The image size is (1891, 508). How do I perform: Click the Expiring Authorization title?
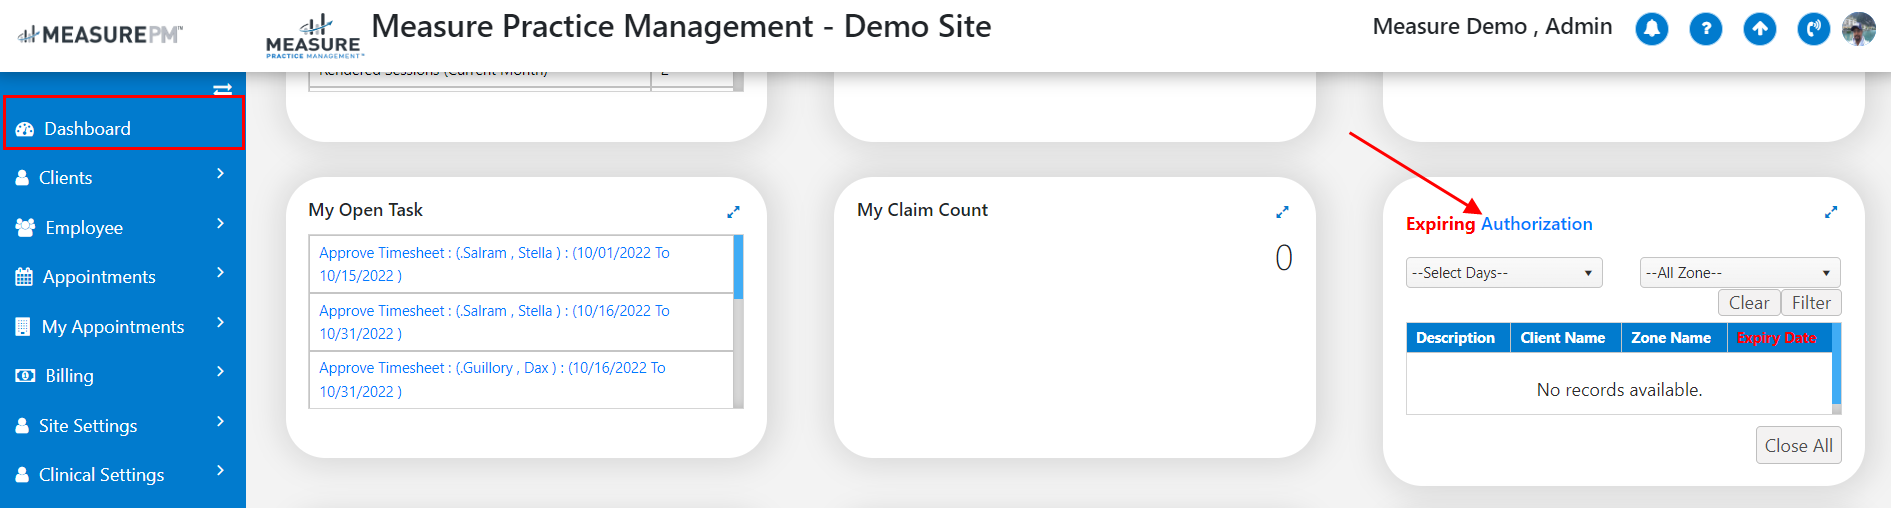(x=1499, y=224)
